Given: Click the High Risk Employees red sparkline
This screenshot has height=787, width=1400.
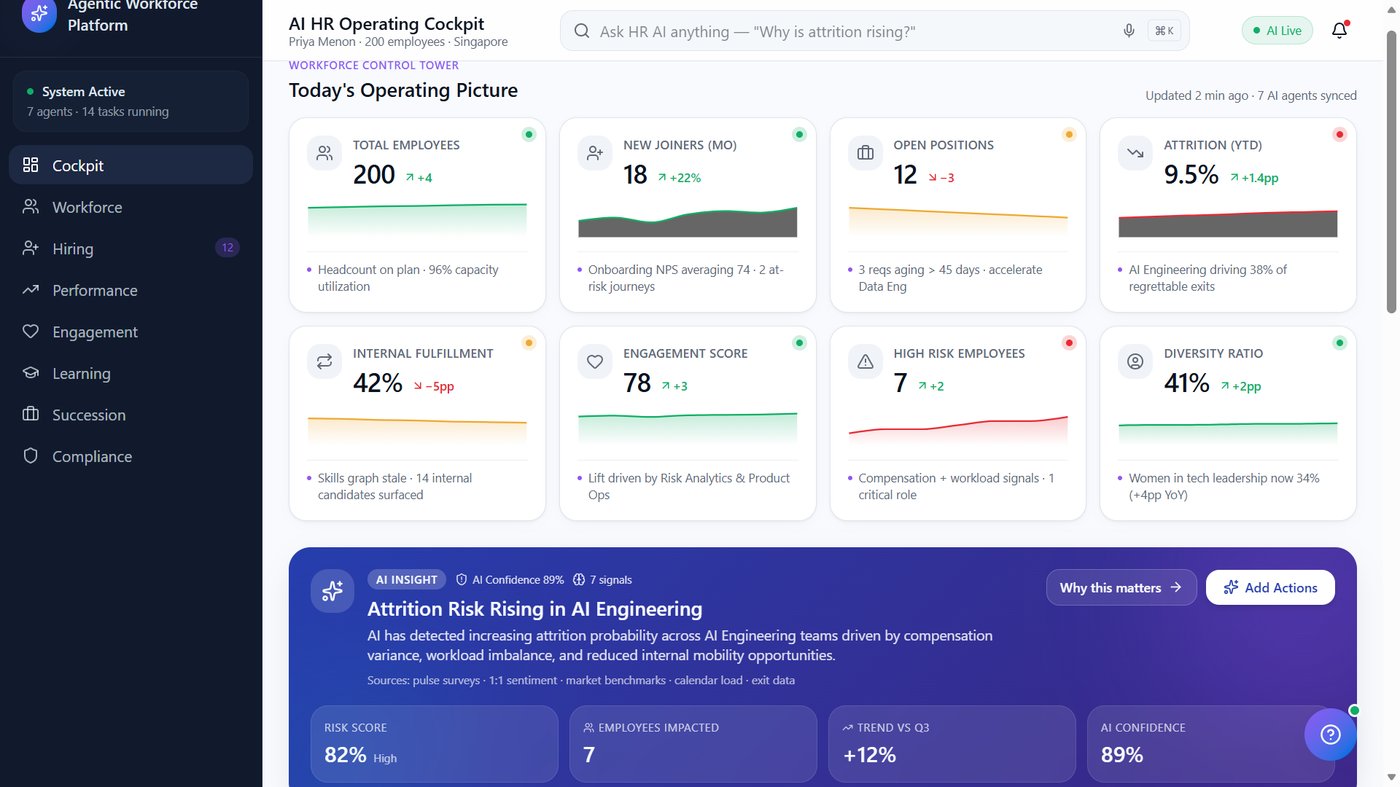Looking at the screenshot, I should point(958,428).
